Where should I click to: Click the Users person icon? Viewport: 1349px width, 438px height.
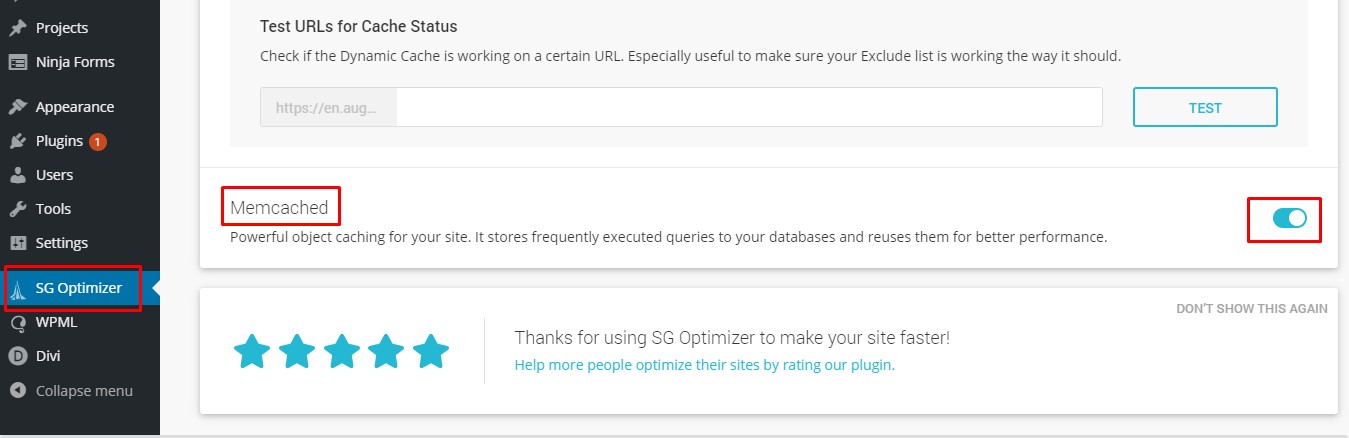(18, 175)
